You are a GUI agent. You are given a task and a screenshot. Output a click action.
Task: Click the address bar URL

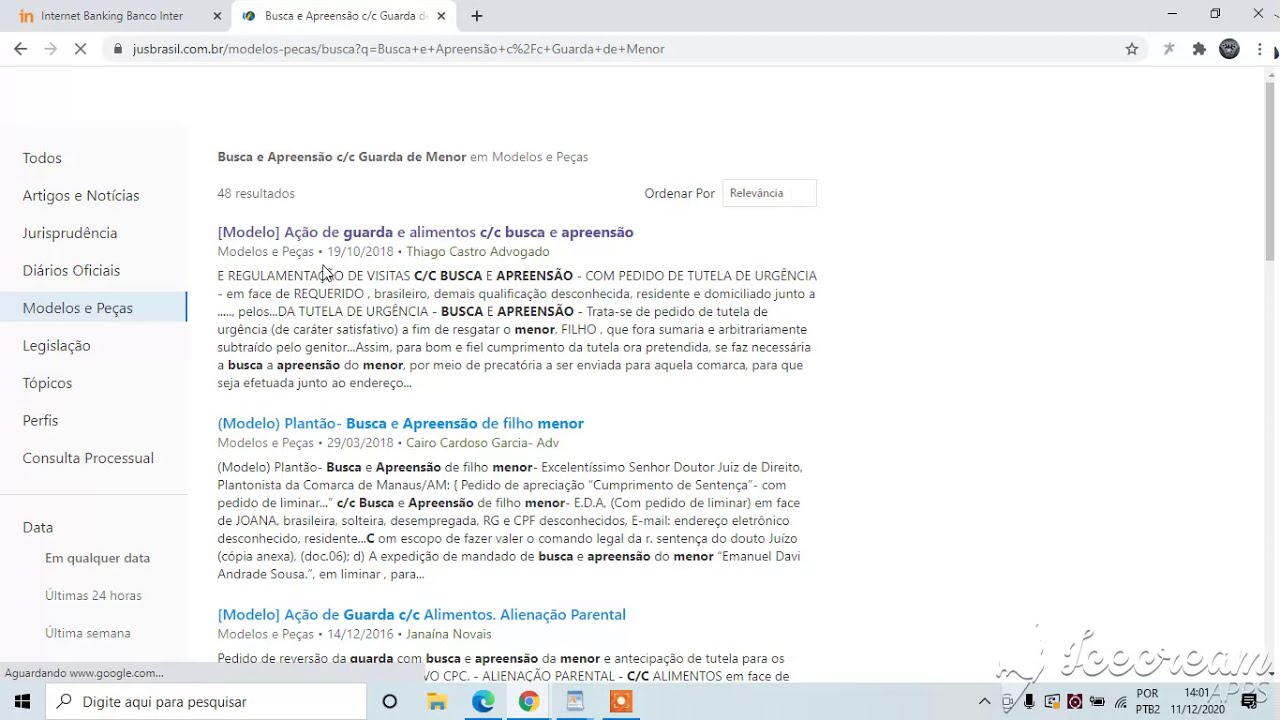click(x=398, y=48)
